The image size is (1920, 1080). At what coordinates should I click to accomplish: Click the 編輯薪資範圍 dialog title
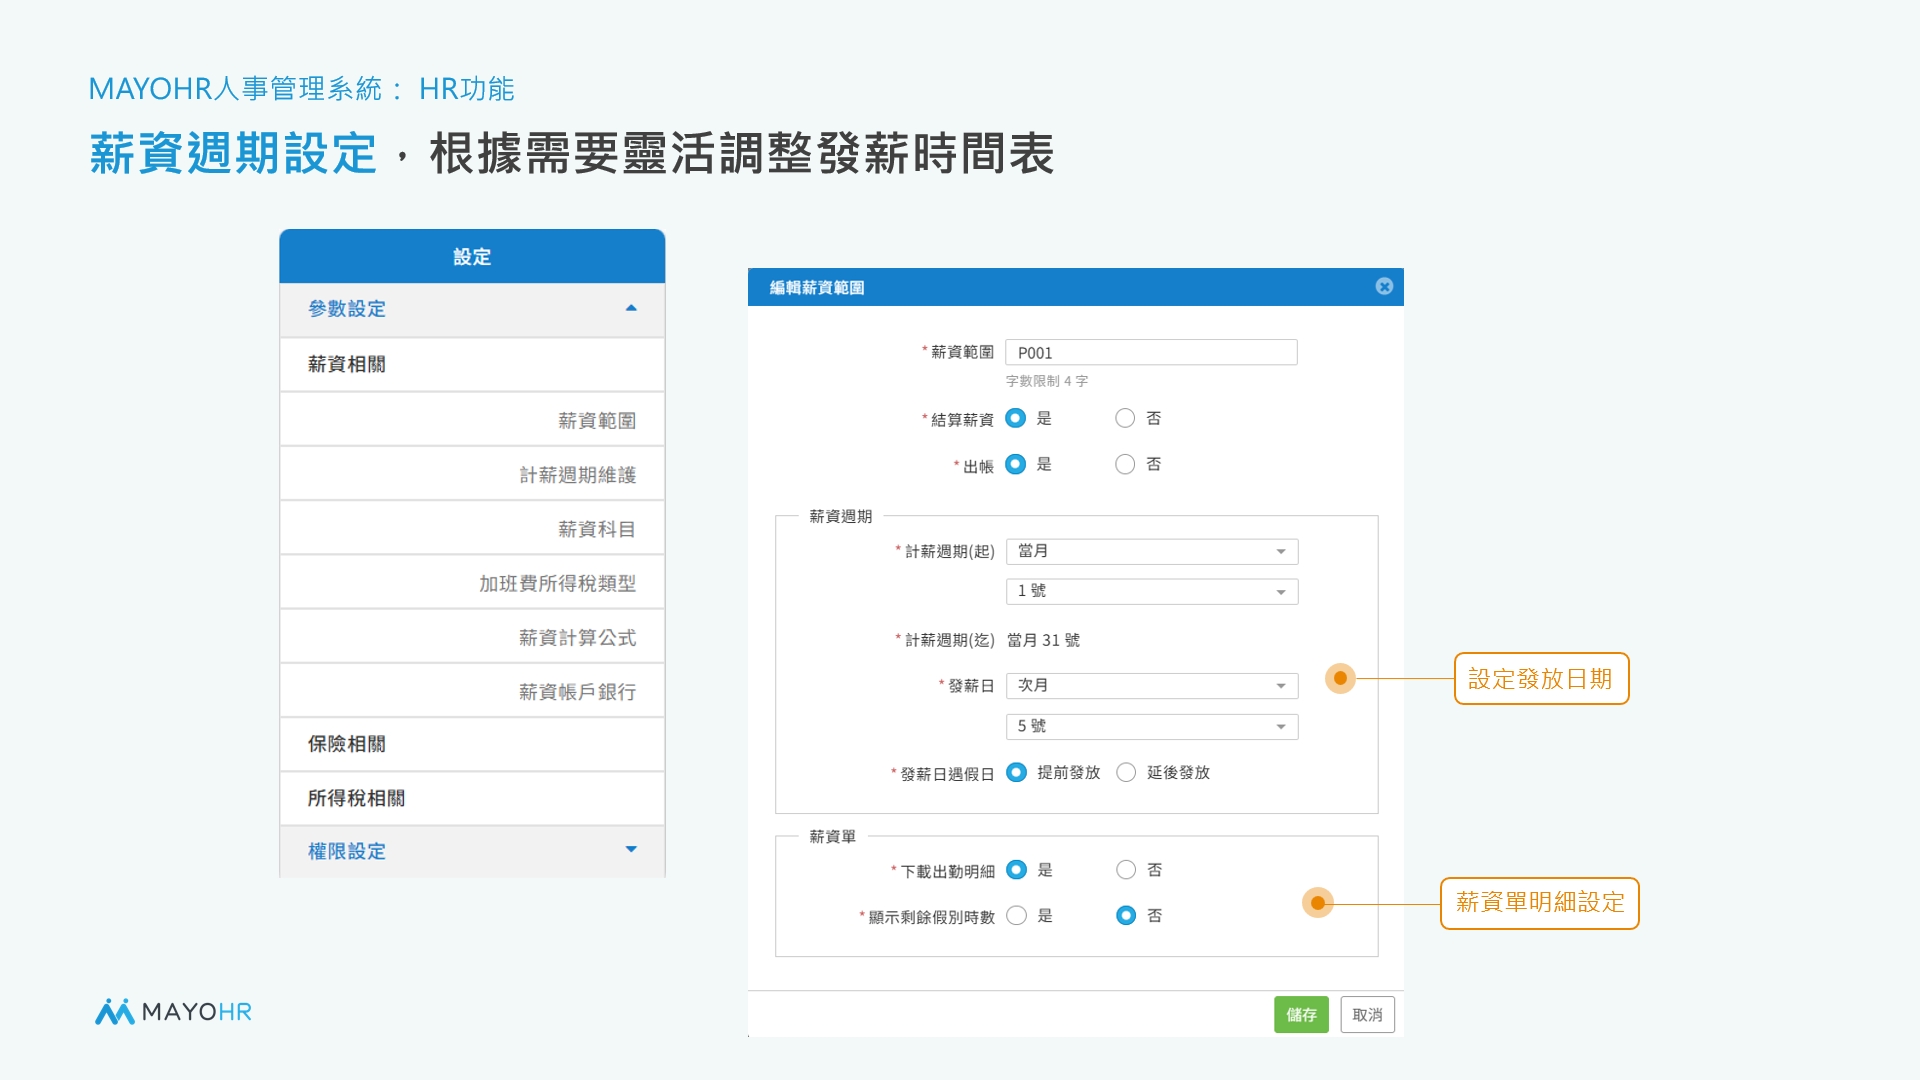coord(817,287)
